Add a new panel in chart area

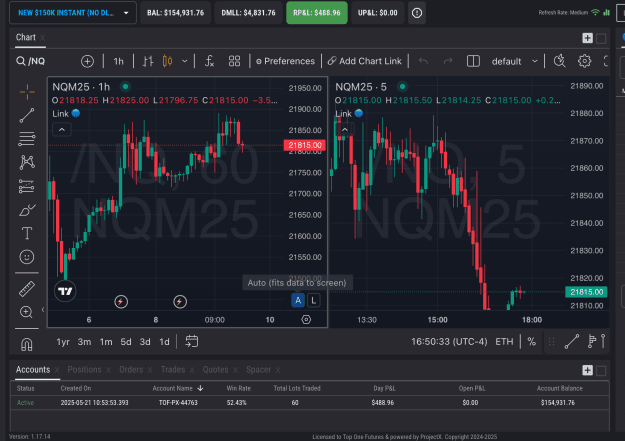[587, 38]
